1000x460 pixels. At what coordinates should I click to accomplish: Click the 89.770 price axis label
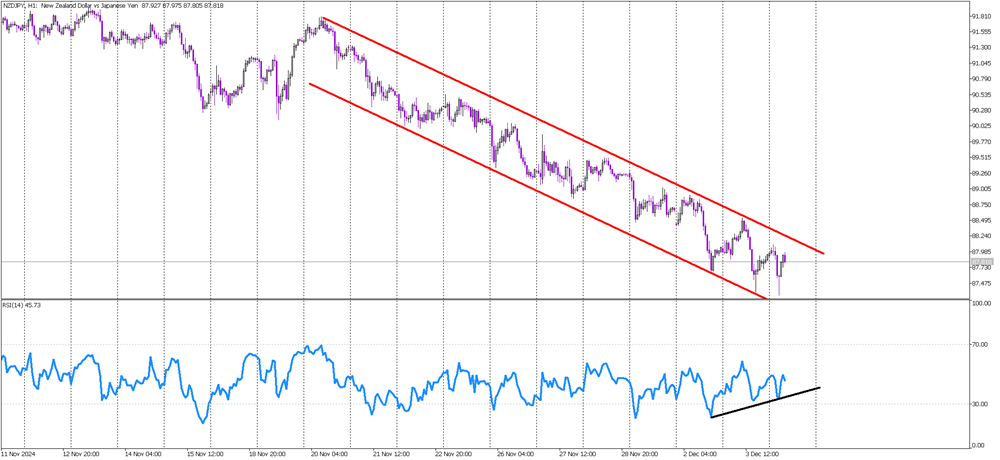980,142
